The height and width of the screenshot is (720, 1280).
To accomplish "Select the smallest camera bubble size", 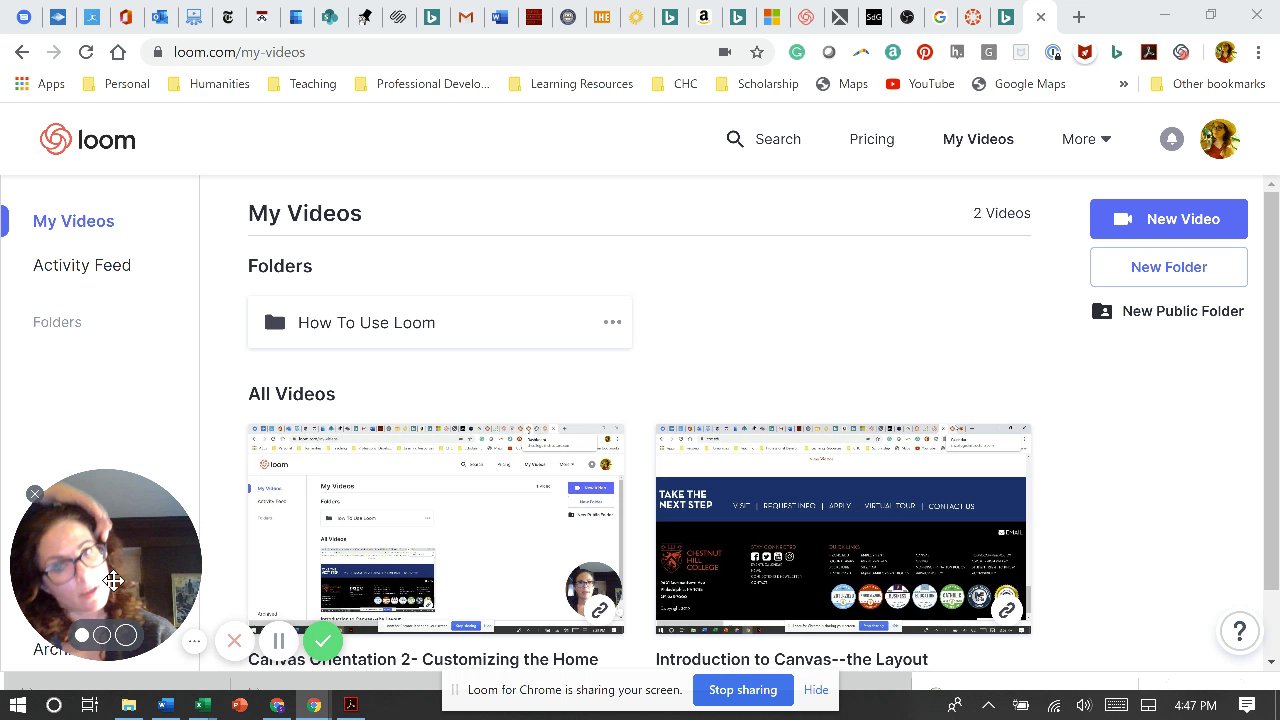I will [x=82, y=635].
